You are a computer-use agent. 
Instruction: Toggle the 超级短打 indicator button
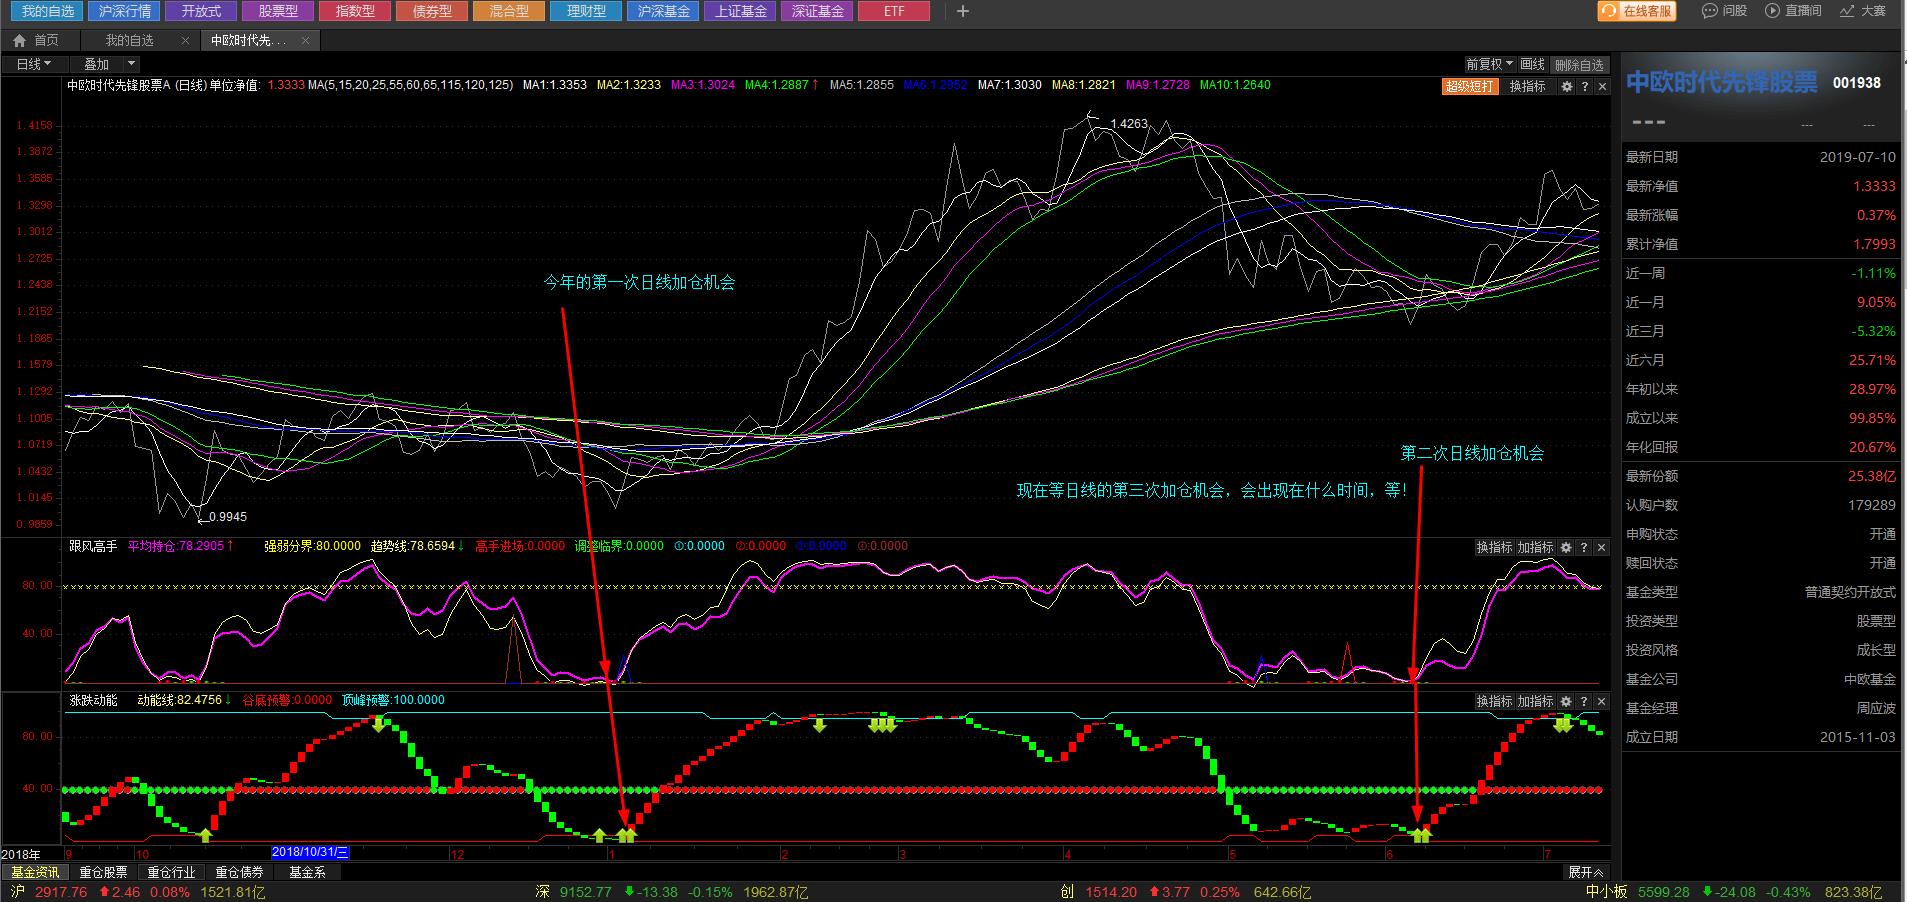(x=1469, y=87)
